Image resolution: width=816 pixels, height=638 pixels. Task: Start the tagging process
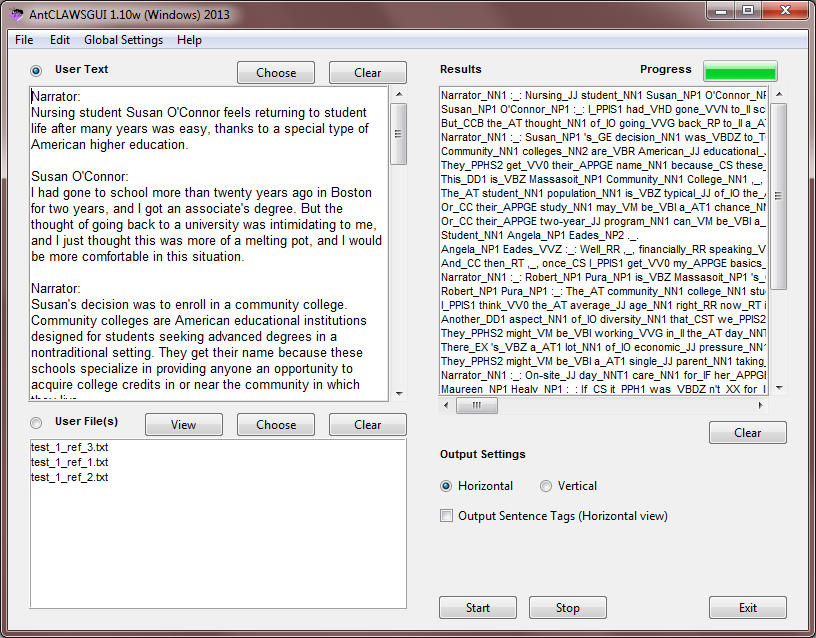(x=477, y=608)
